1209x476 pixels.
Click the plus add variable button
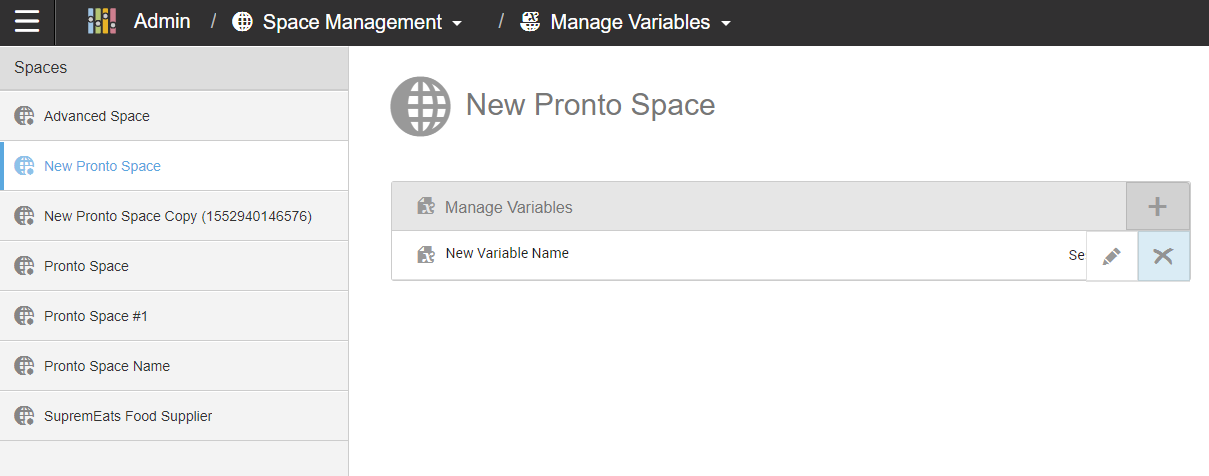pyautogui.click(x=1157, y=207)
